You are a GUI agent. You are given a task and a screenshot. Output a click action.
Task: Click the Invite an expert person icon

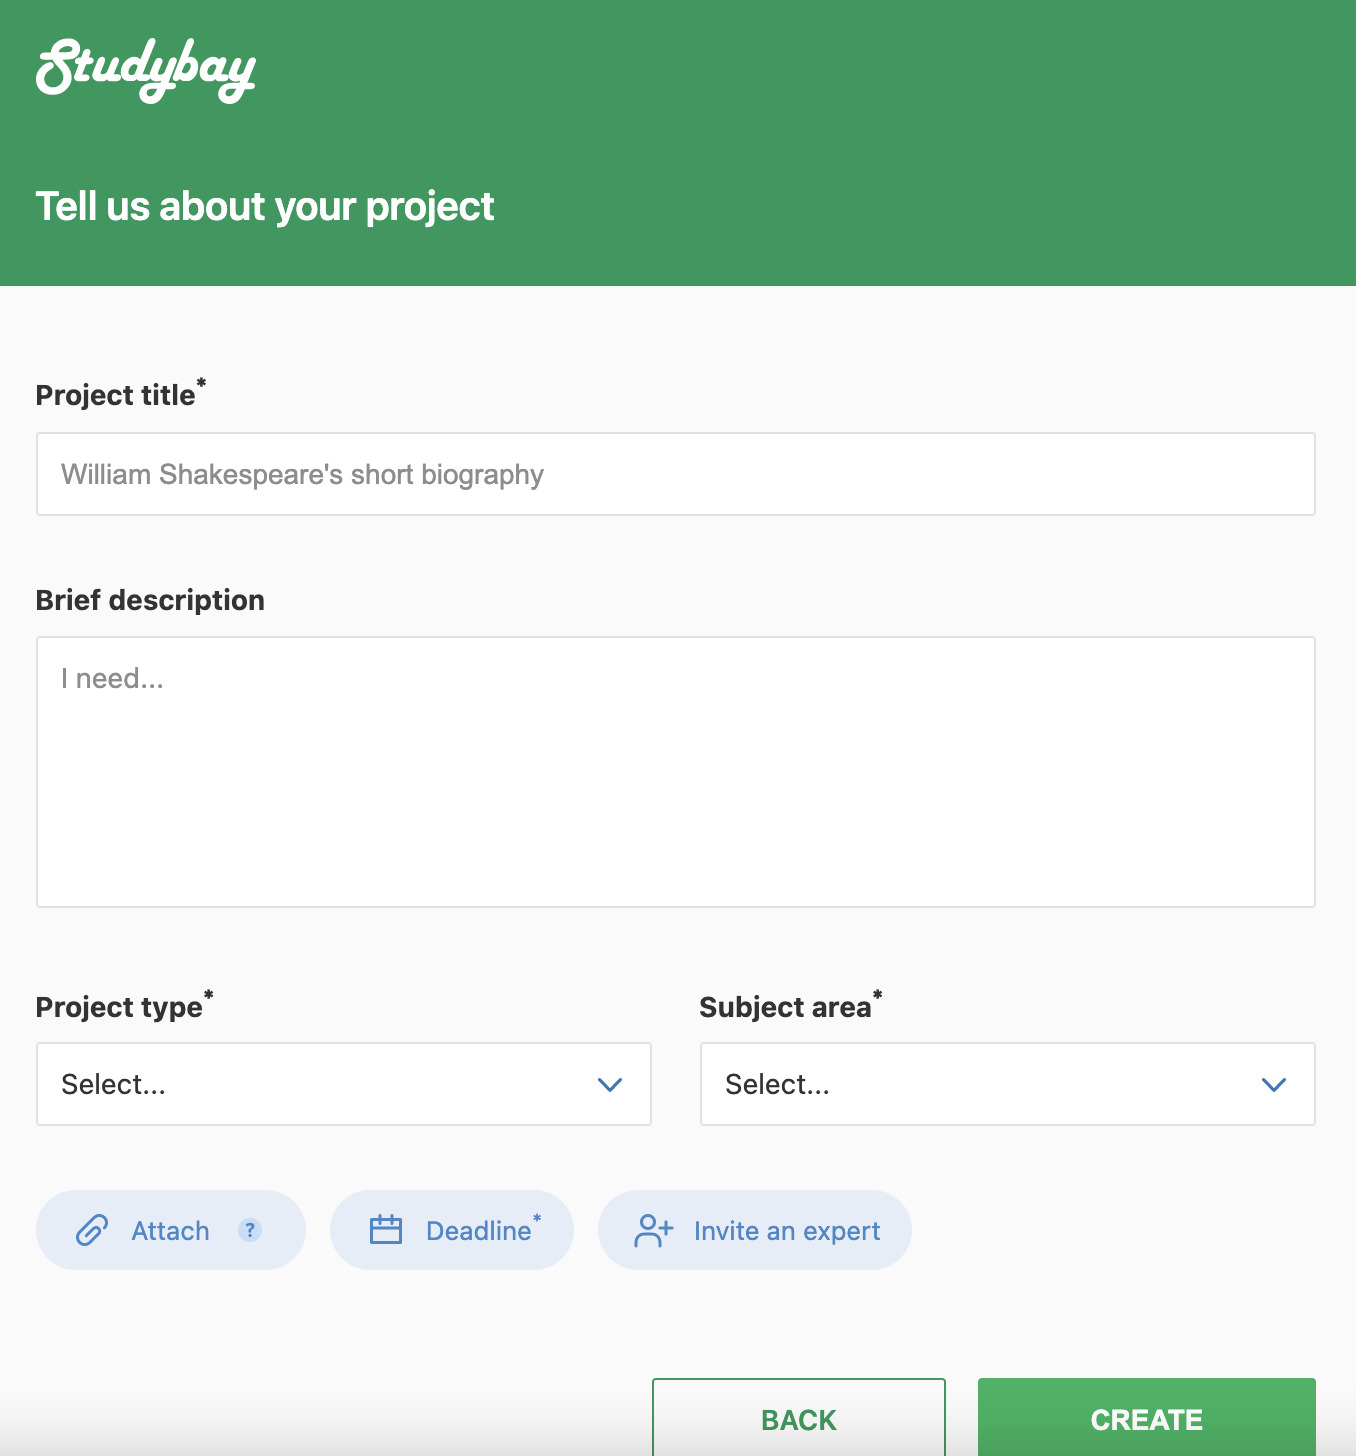tap(654, 1230)
